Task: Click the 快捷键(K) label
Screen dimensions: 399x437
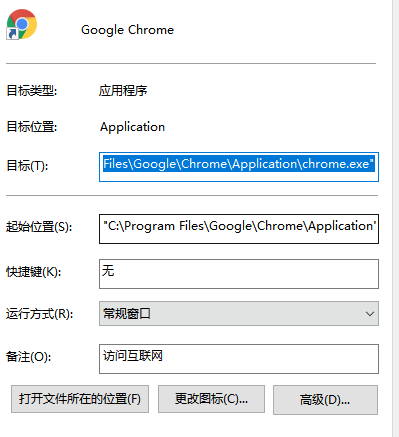Action: 34,272
